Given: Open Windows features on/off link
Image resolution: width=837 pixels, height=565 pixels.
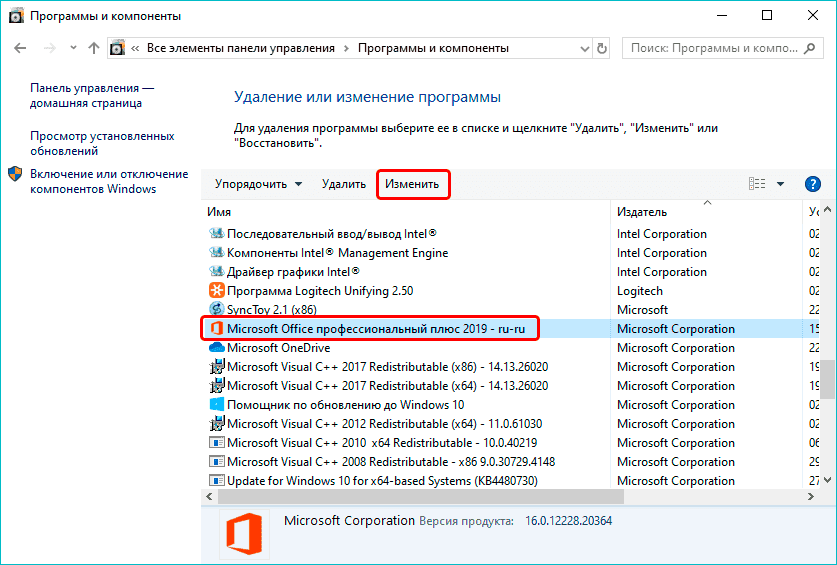Looking at the screenshot, I should 109,181.
